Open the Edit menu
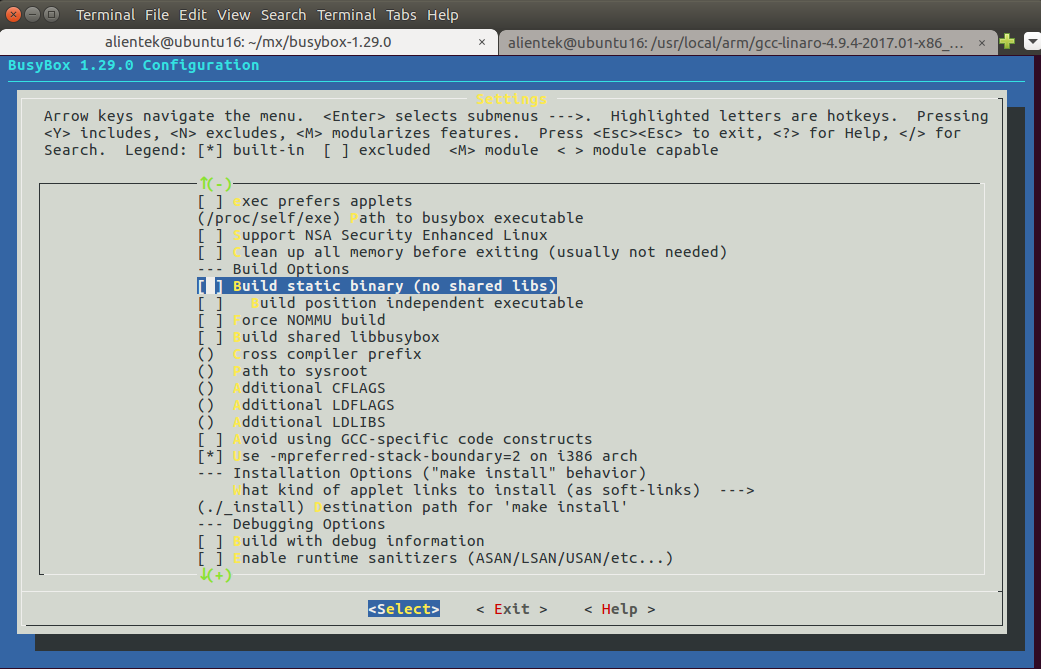The width and height of the screenshot is (1041, 669). coord(193,15)
